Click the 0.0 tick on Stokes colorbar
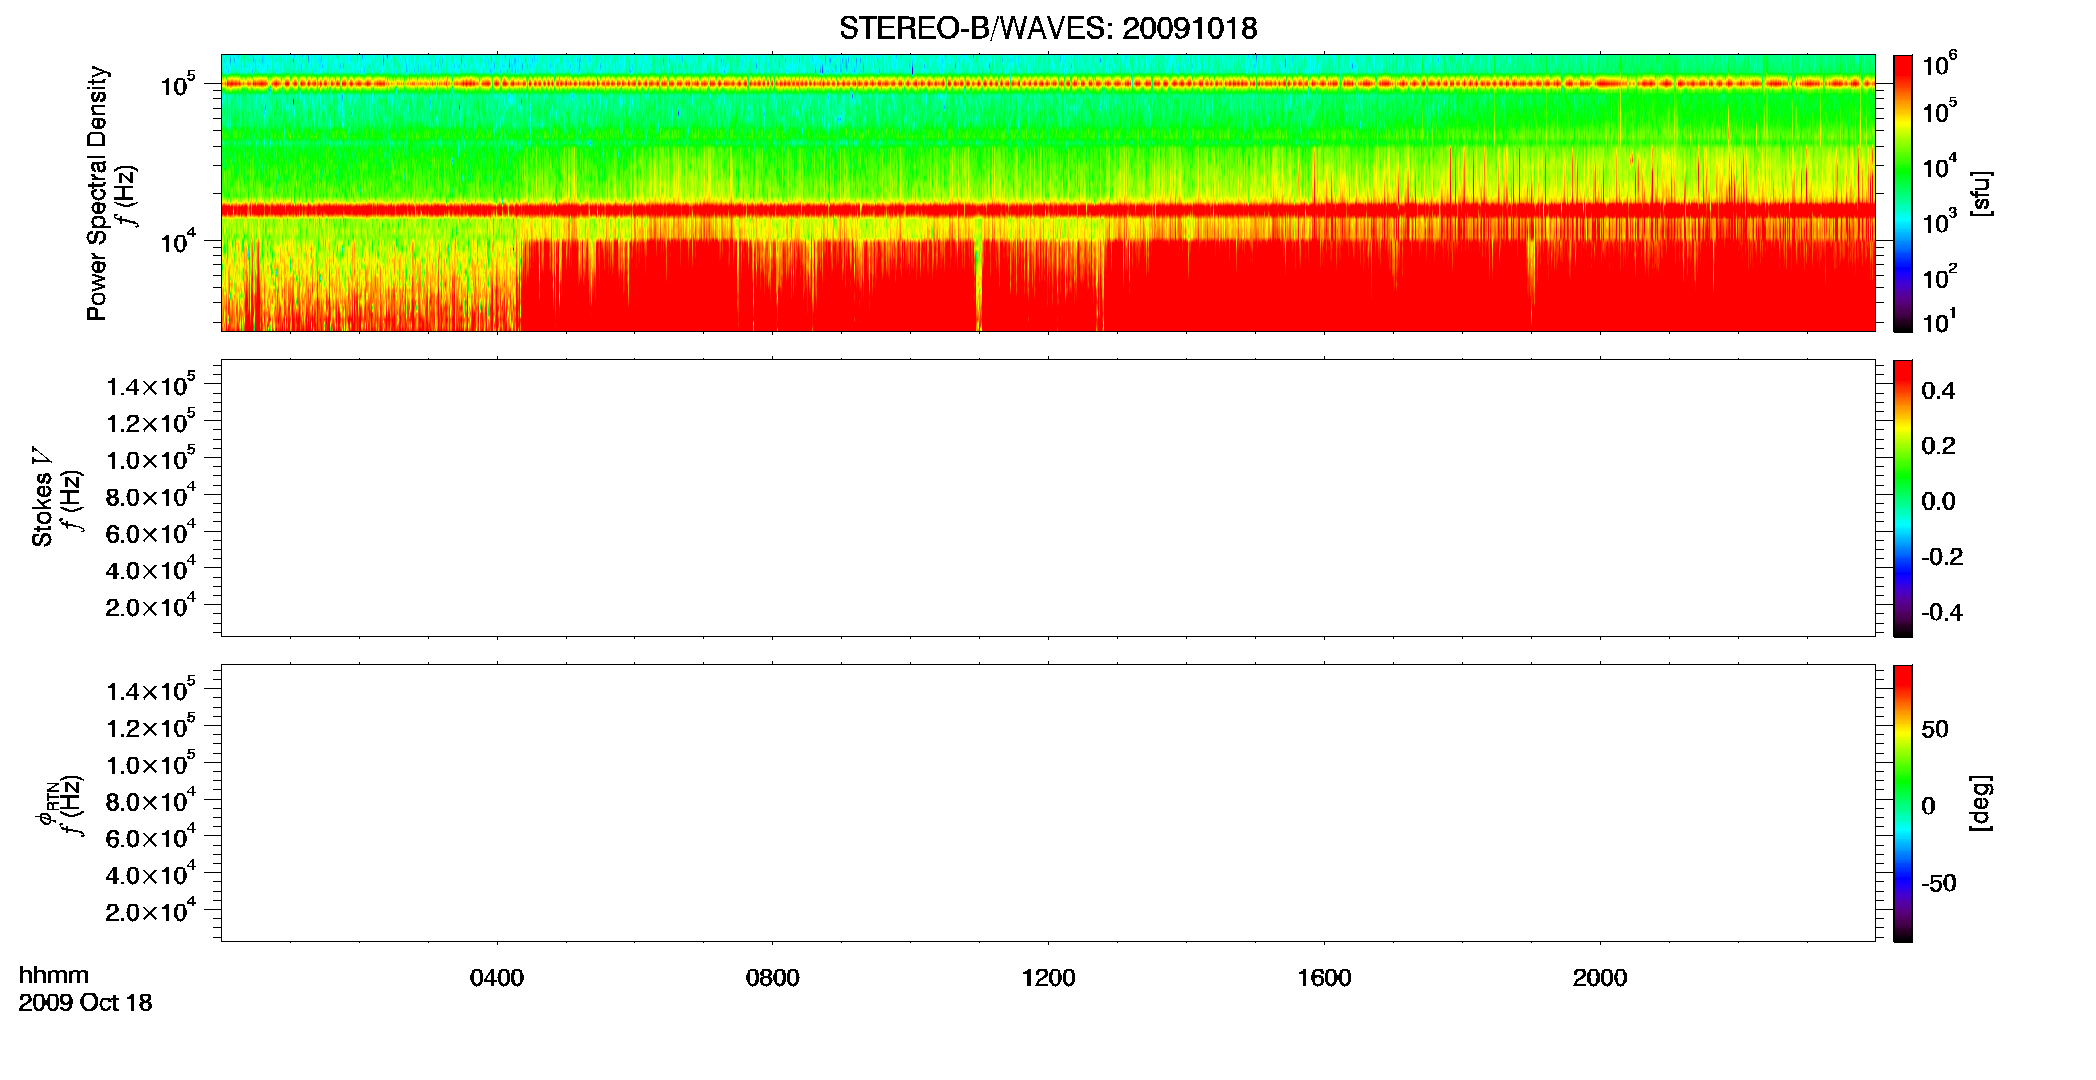 (x=1938, y=502)
